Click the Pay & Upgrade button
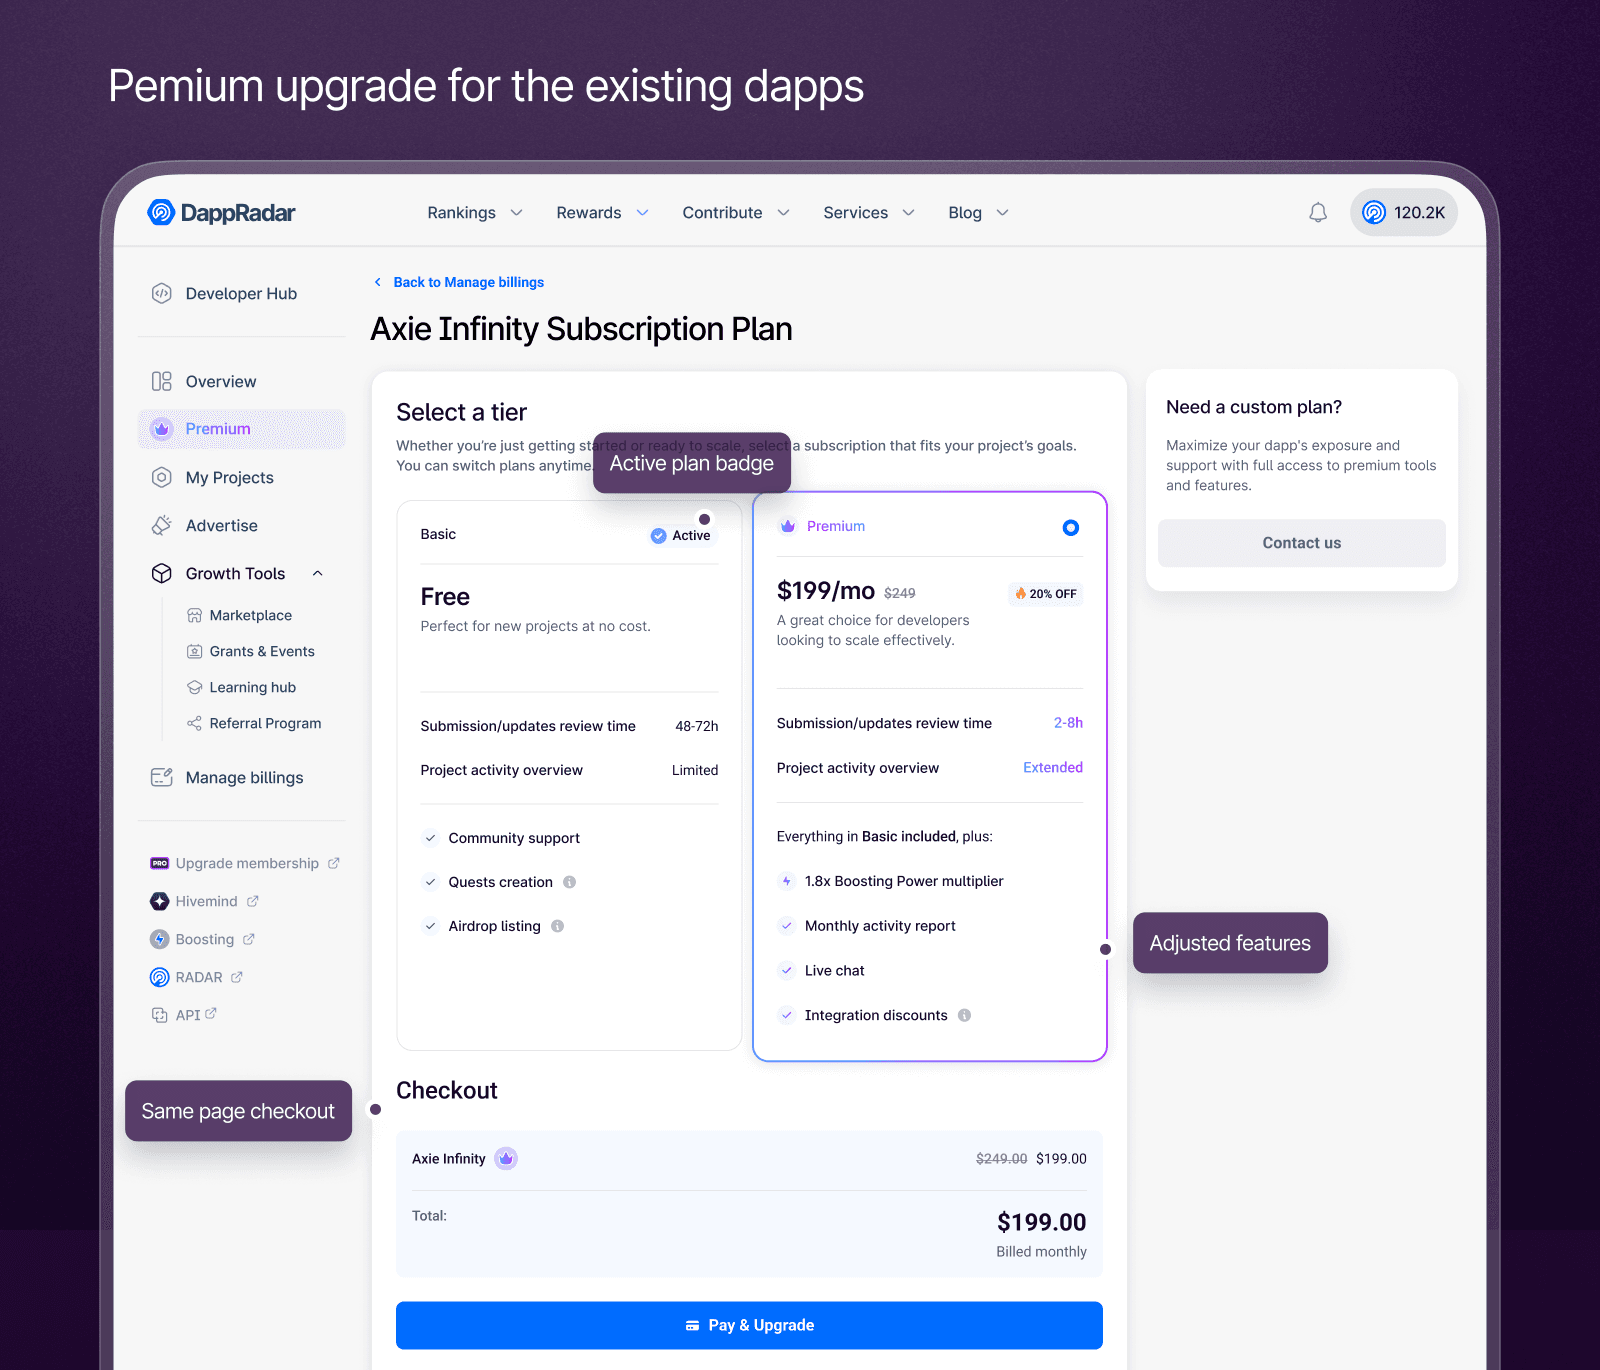Screen dimensions: 1600x1370 (749, 1325)
